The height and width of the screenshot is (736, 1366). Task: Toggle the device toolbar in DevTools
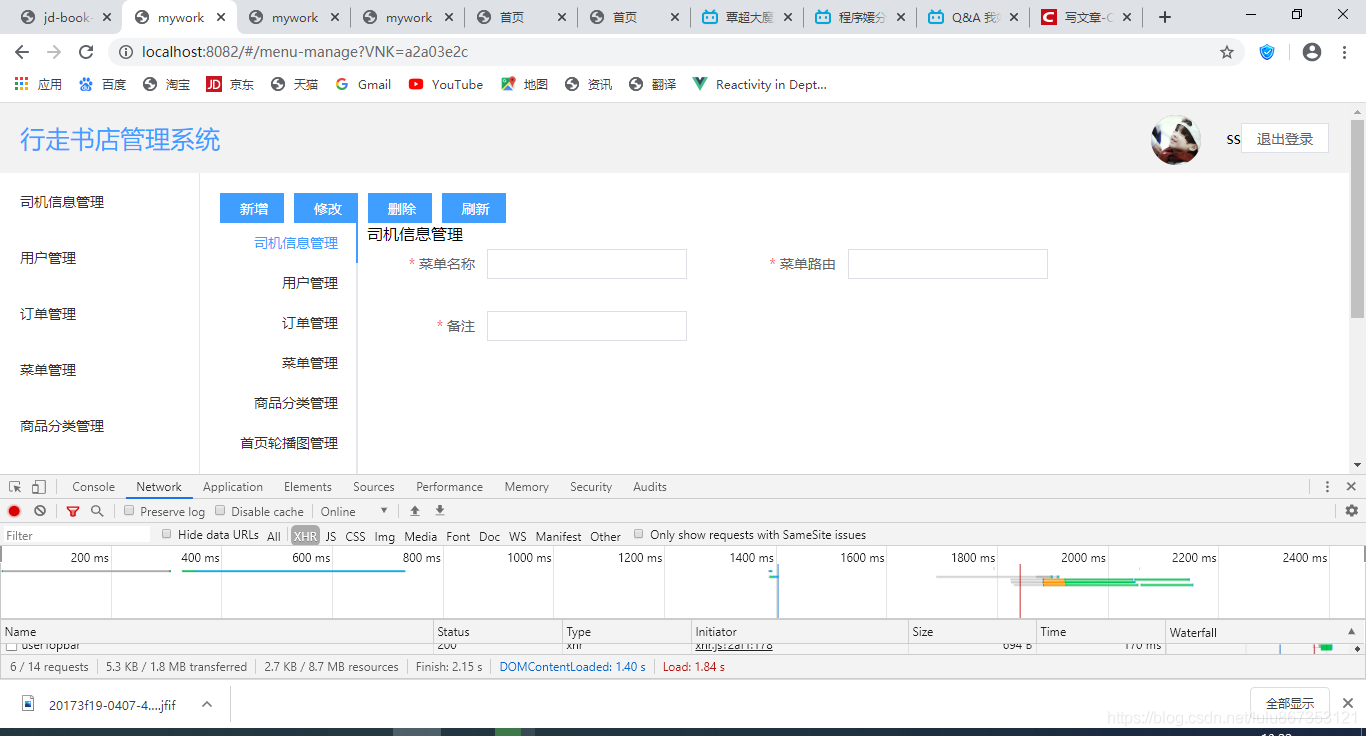tap(37, 486)
